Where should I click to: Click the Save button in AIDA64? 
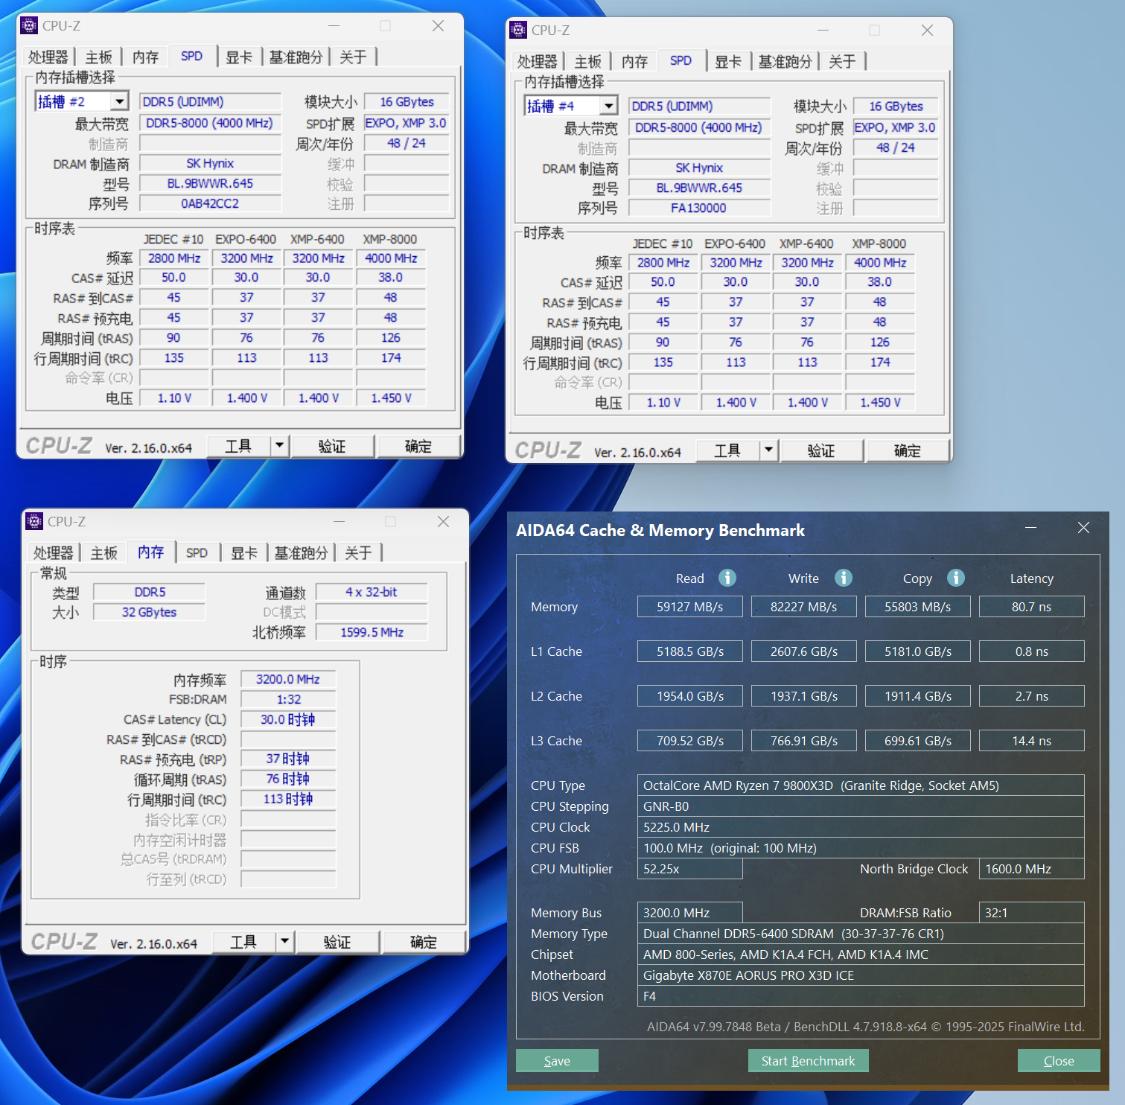pyautogui.click(x=556, y=1060)
